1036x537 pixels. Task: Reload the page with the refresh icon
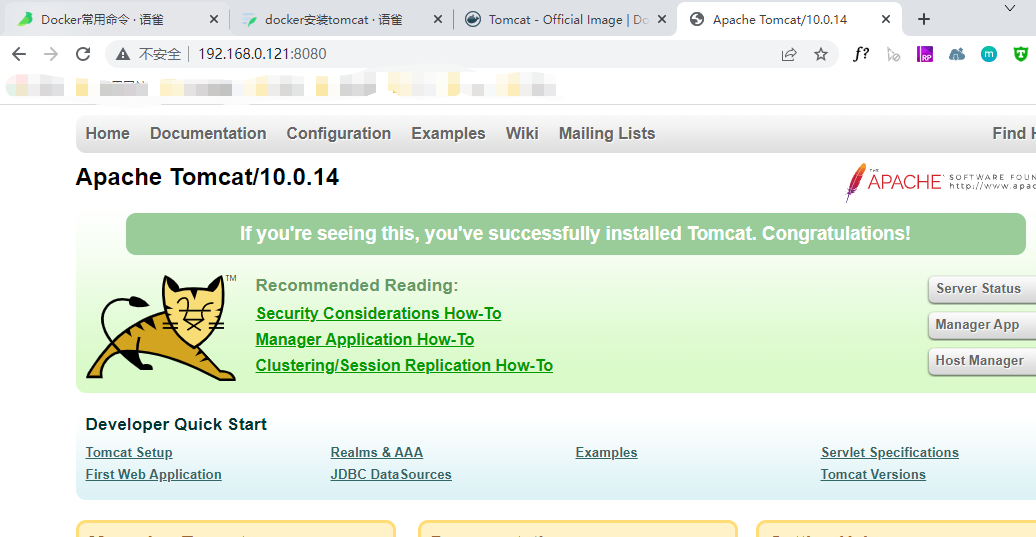coord(83,54)
